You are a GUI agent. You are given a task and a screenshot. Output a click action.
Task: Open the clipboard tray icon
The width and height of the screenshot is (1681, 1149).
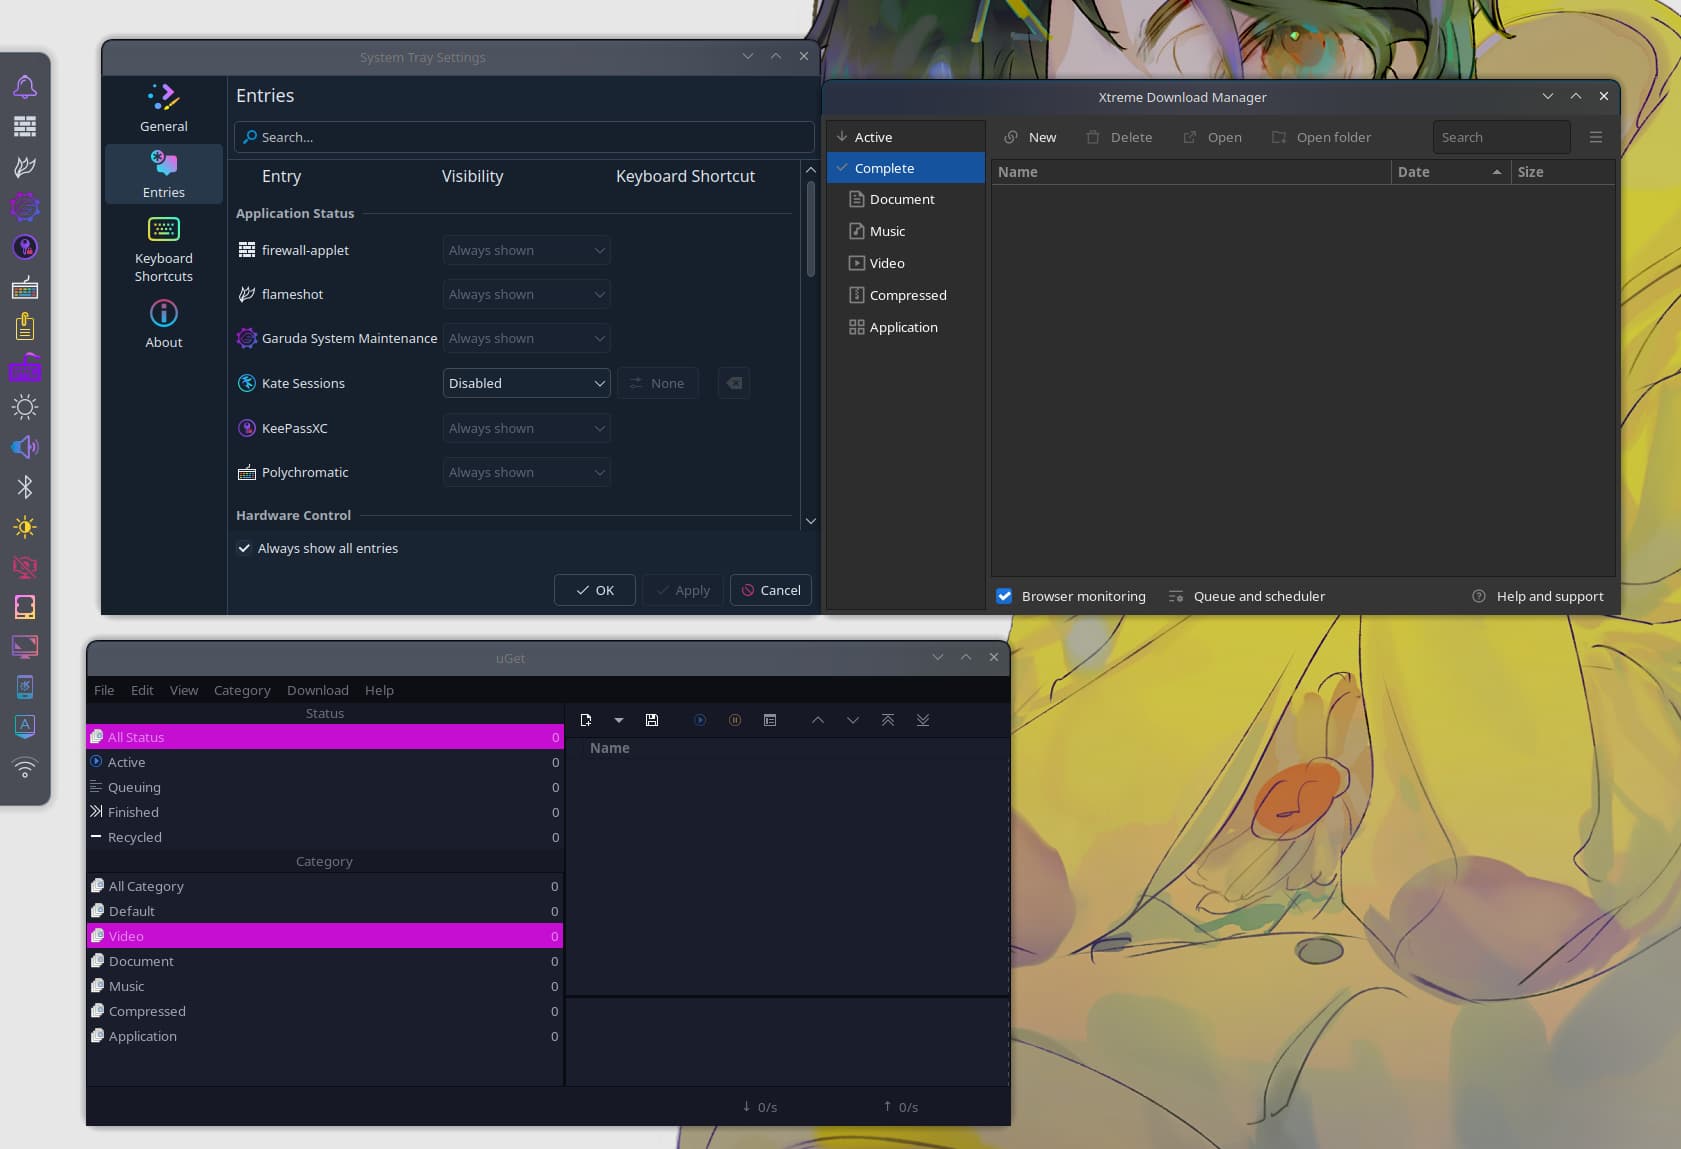[25, 327]
